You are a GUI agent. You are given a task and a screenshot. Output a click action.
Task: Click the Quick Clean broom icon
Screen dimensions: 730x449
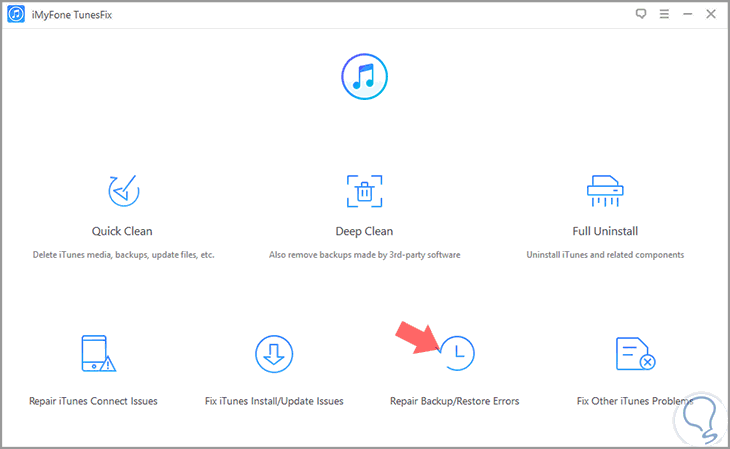[123, 191]
